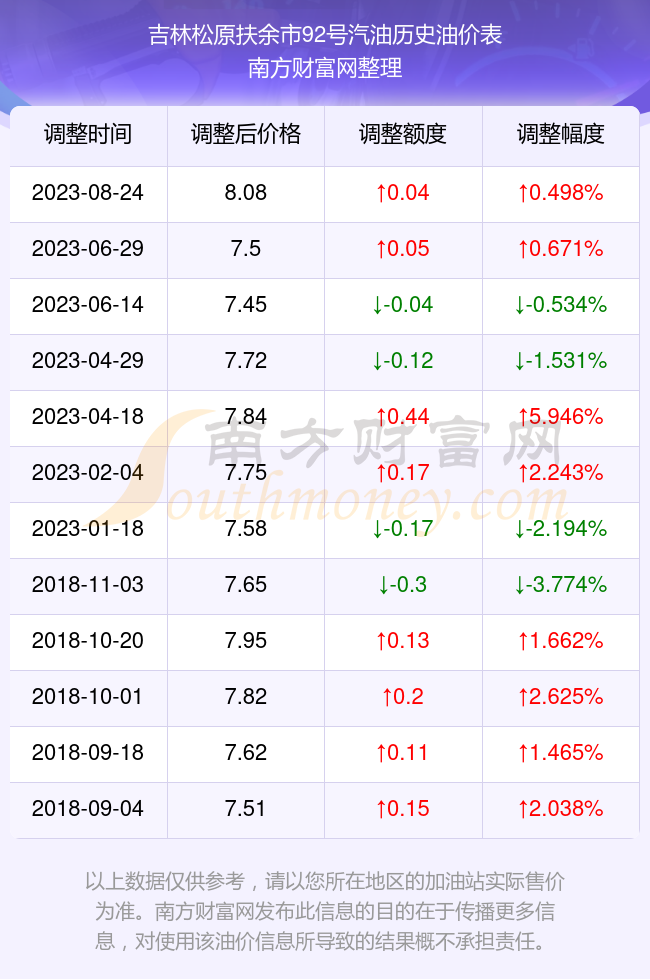
Task: Click the disclaimer paragraph at bottom
Action: [x=325, y=911]
